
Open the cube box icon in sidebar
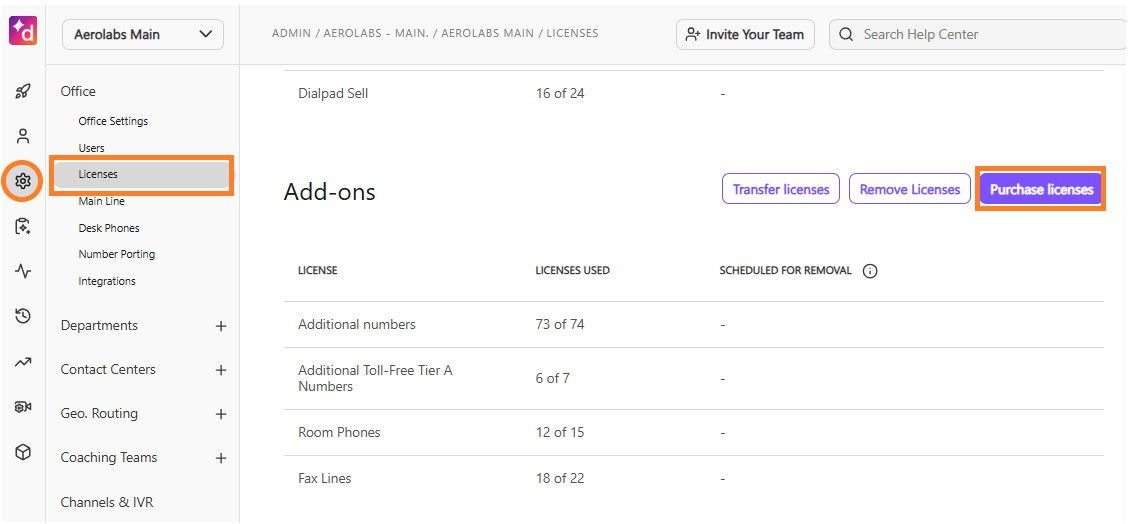point(23,452)
